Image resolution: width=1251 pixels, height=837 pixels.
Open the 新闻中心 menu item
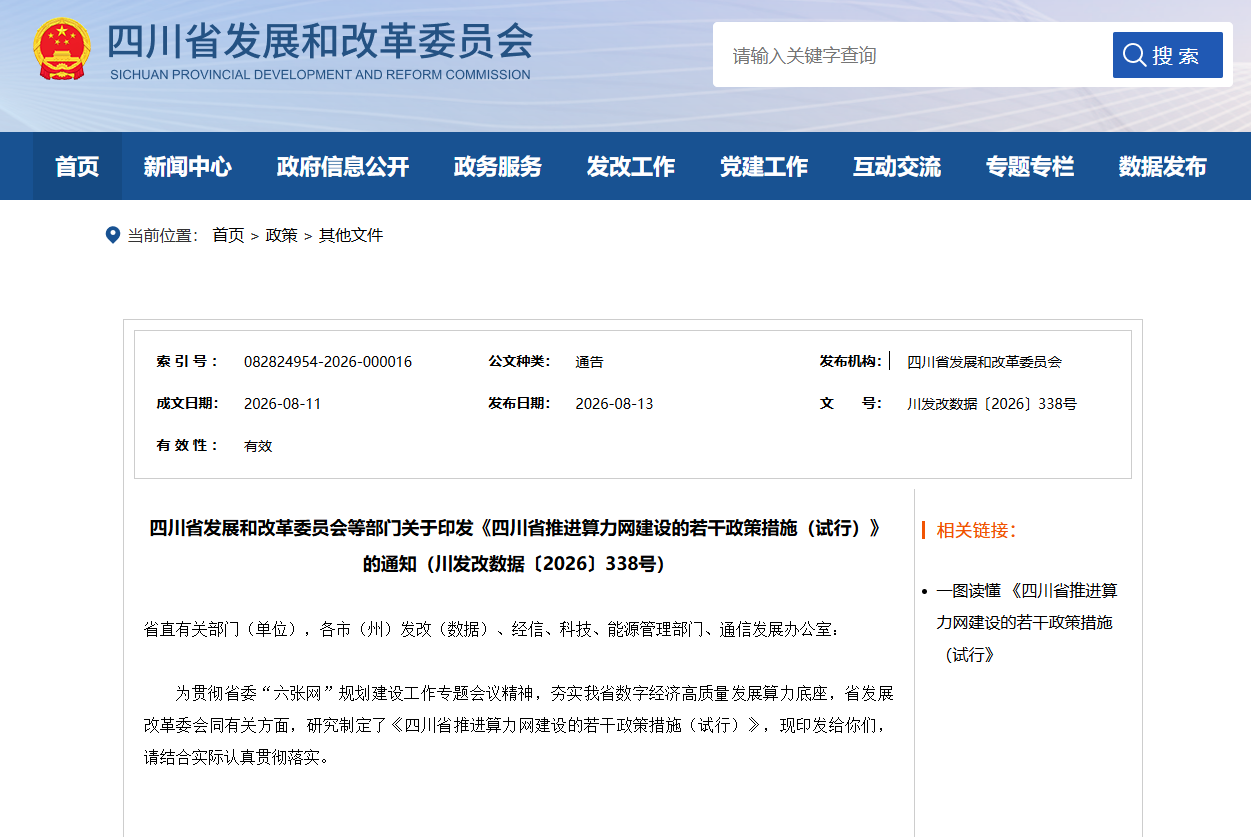187,166
